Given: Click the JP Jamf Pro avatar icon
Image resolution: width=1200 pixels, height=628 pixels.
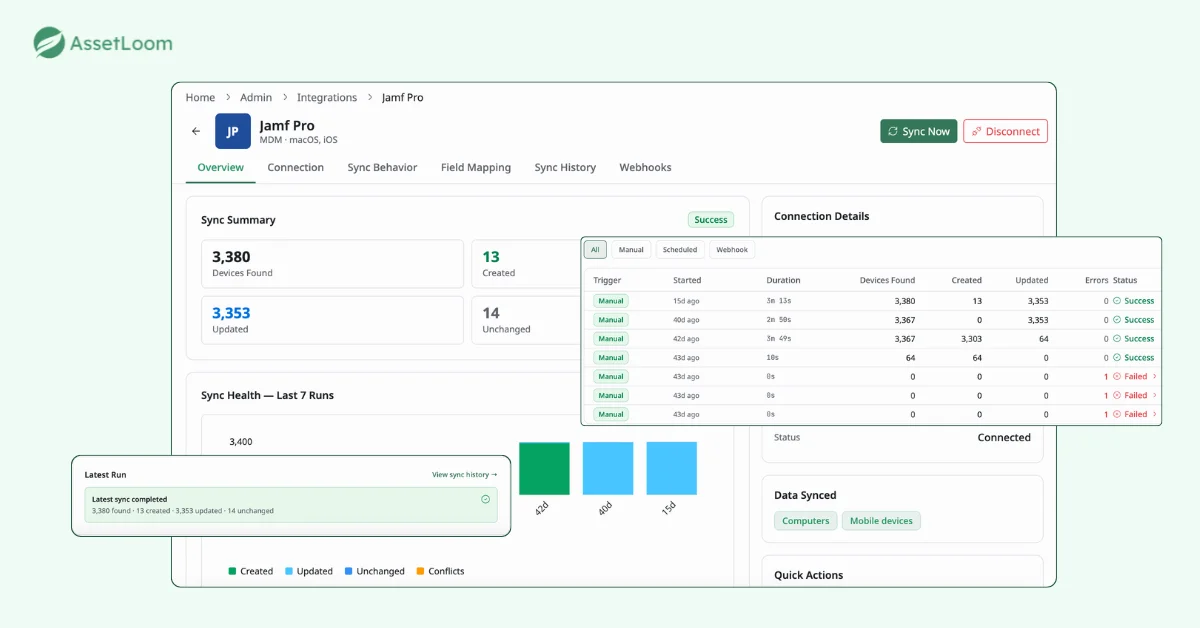Looking at the screenshot, I should pos(233,131).
